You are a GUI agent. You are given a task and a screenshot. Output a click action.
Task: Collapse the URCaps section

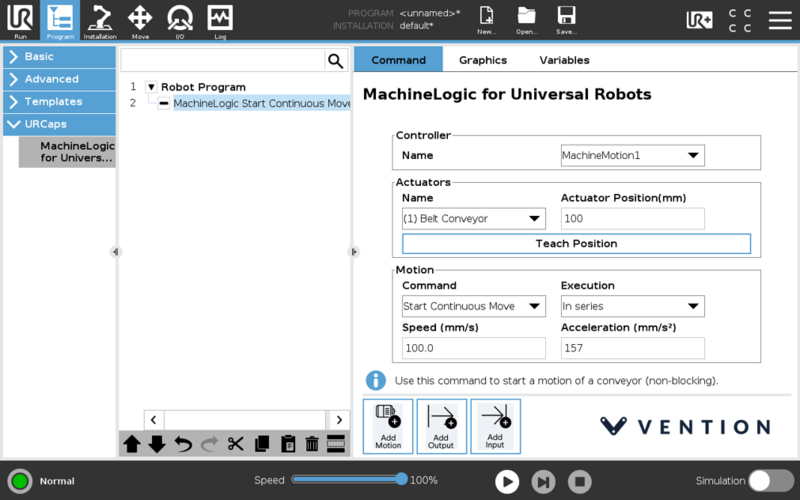[60, 124]
